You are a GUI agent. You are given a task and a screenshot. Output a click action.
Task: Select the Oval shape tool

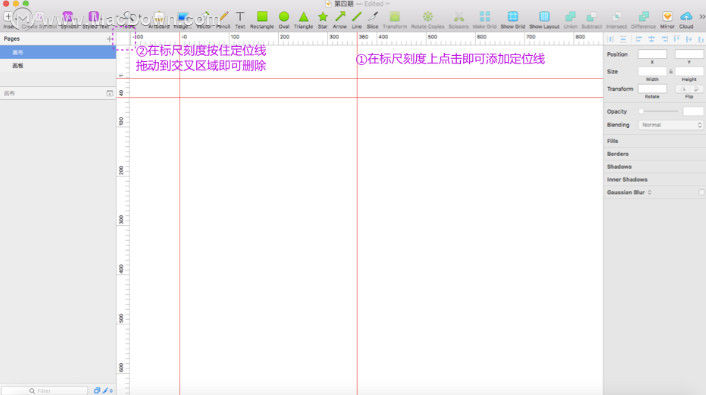tap(284, 20)
